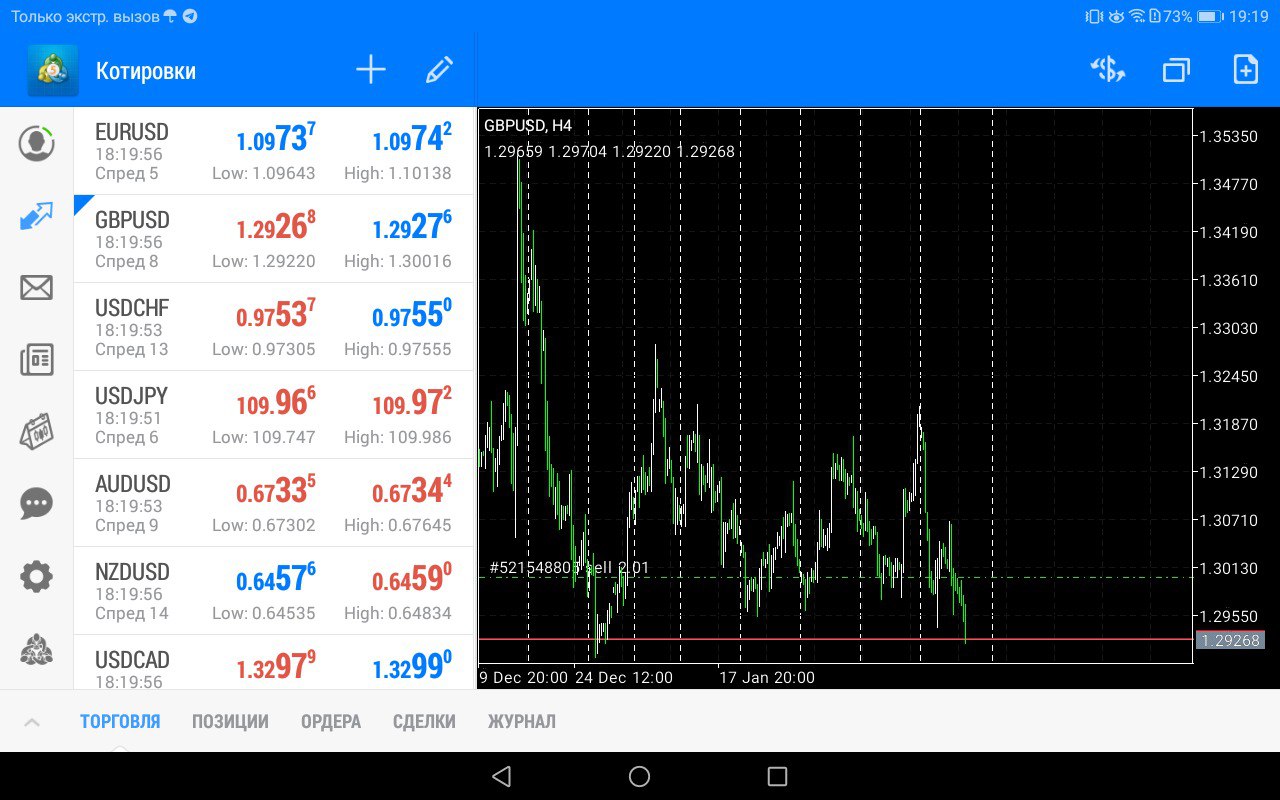
Task: Tap GBPUSD bid price 1.29268
Action: click(x=276, y=226)
